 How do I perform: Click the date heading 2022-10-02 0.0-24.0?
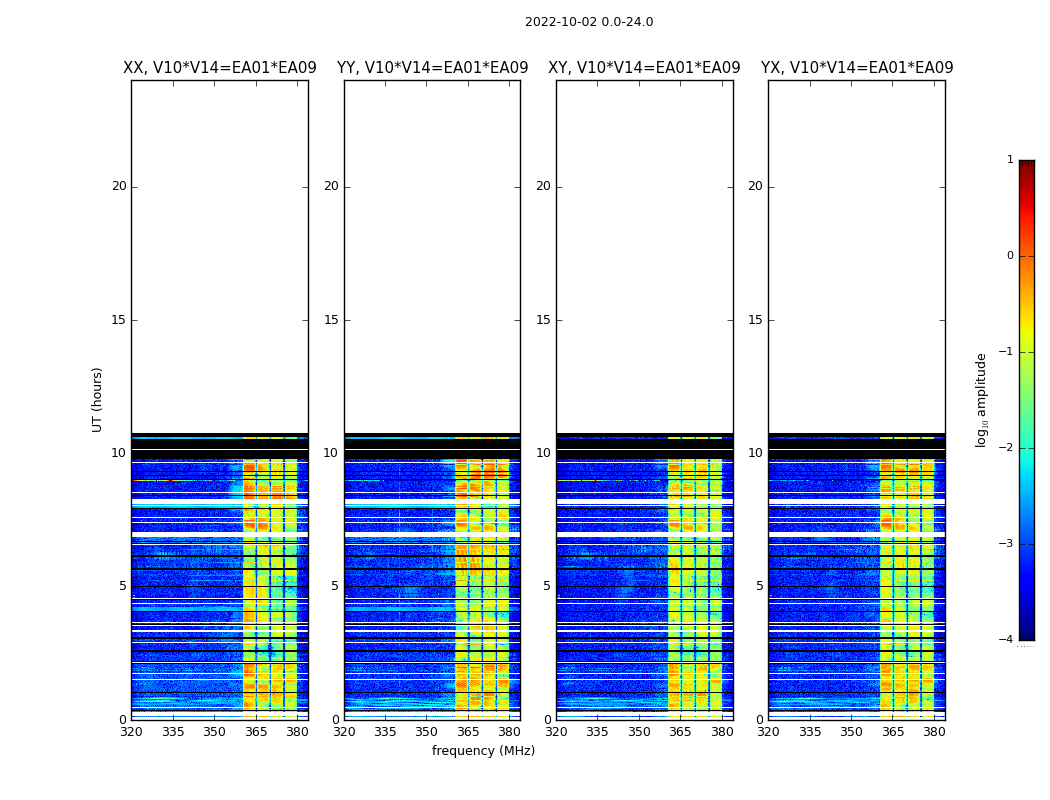click(588, 22)
